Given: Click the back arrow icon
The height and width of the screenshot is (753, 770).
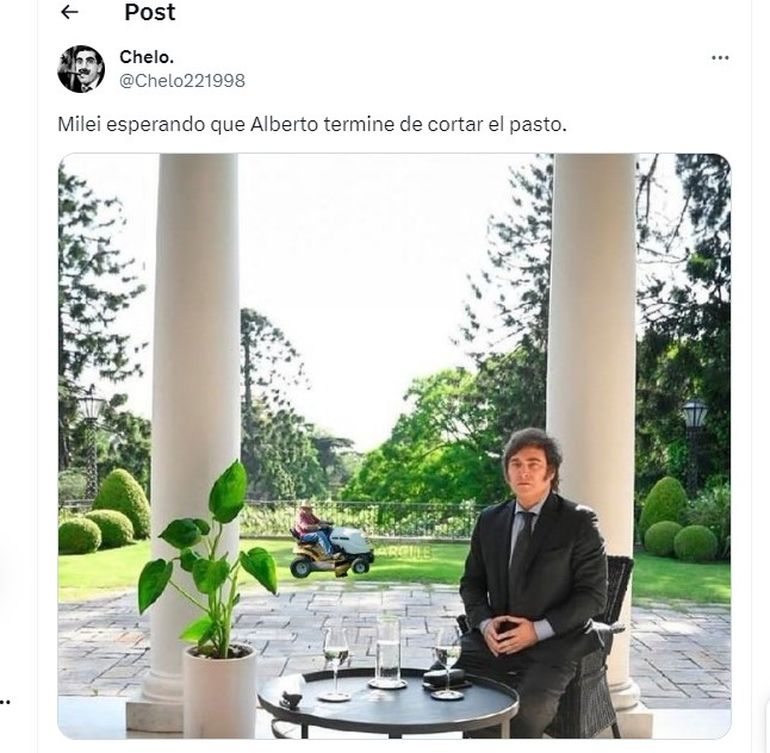Looking at the screenshot, I should (x=69, y=12).
